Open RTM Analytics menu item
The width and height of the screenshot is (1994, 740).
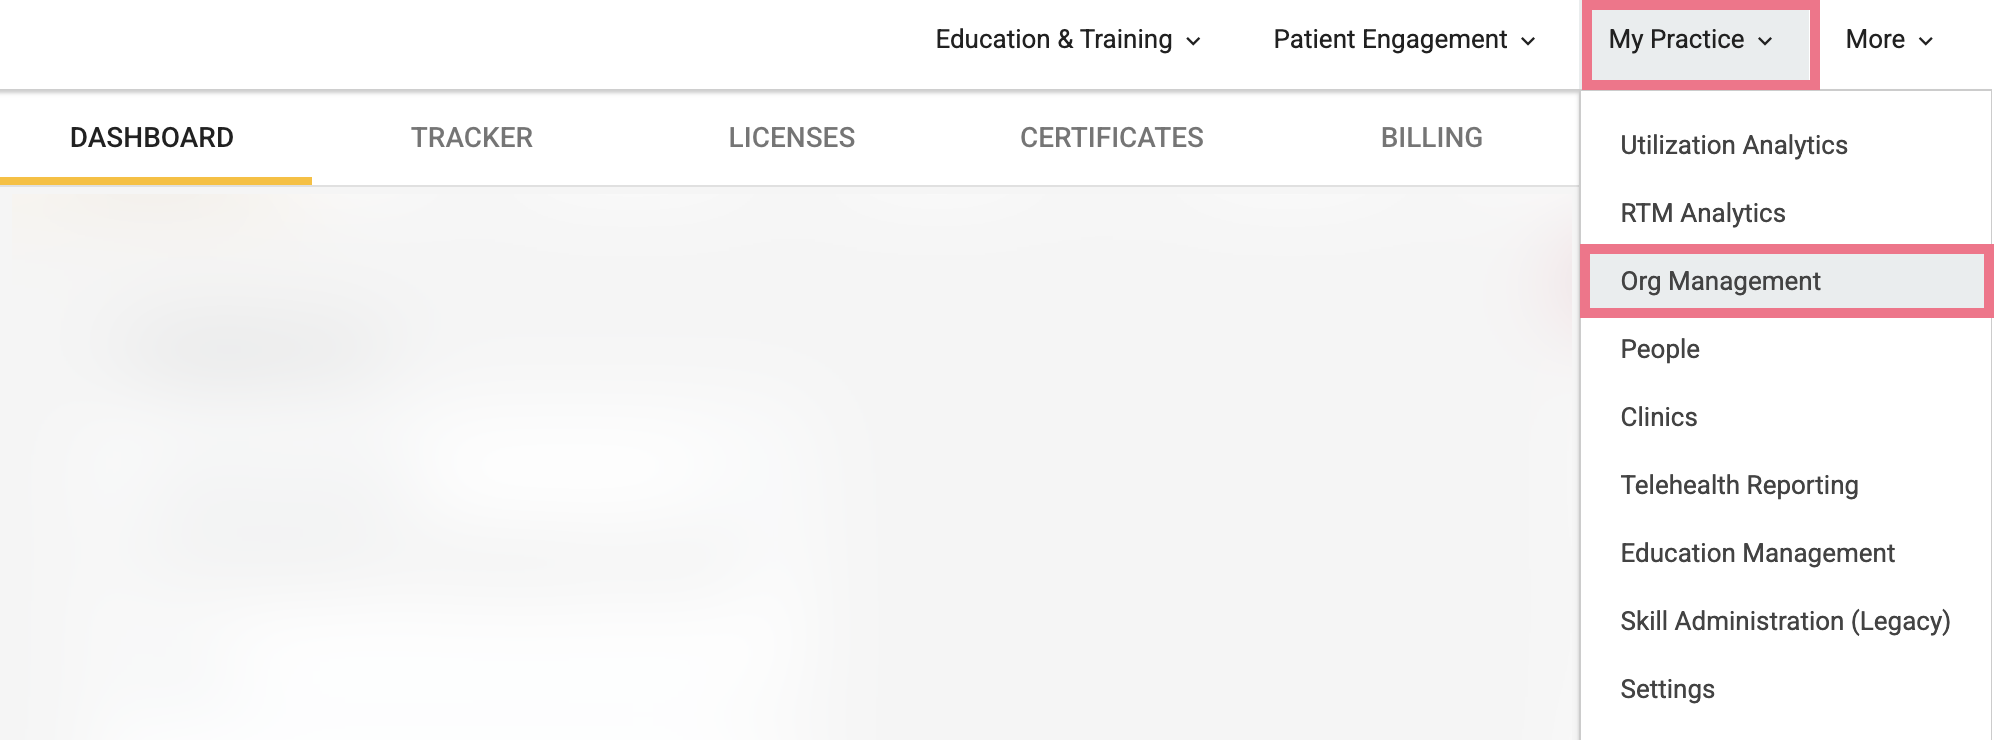point(1787,213)
